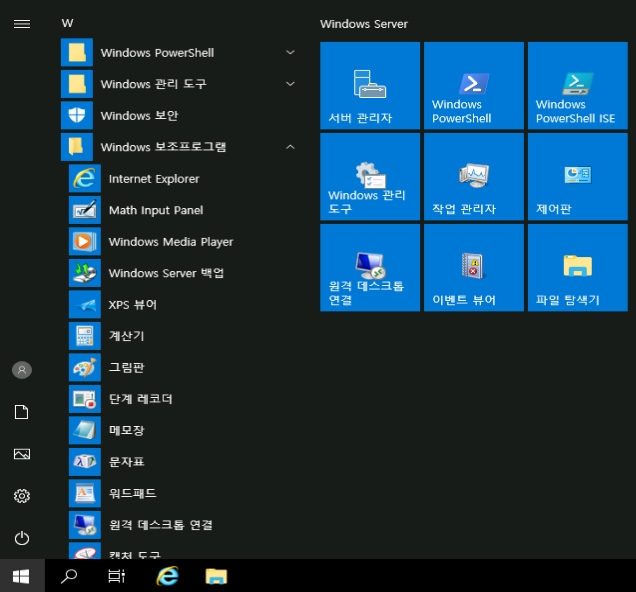Click the user account icon

22,370
